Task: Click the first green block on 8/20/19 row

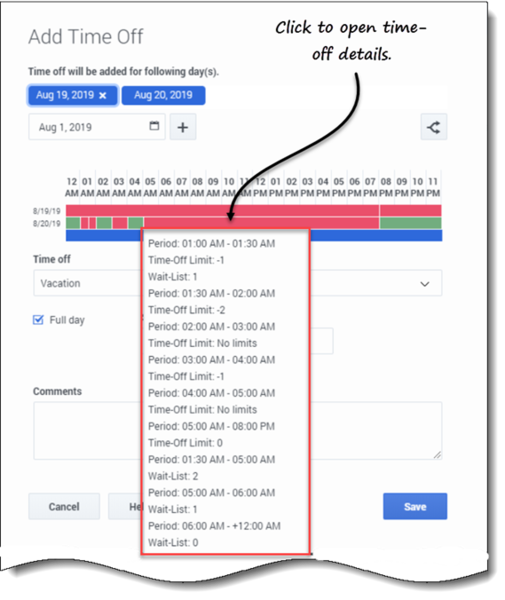Action: coord(73,223)
